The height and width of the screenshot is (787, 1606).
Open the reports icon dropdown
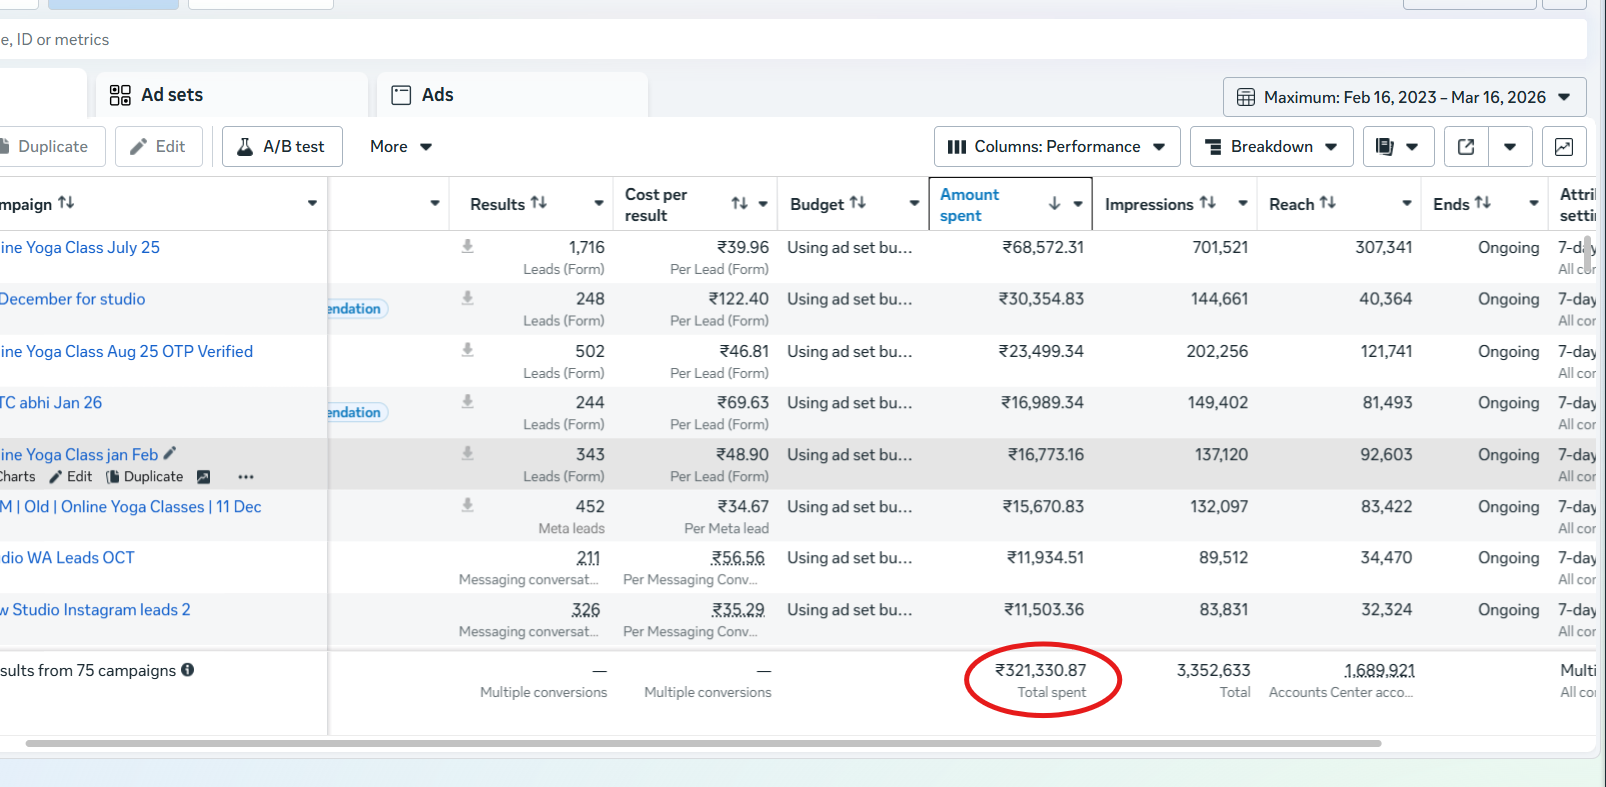[1397, 147]
